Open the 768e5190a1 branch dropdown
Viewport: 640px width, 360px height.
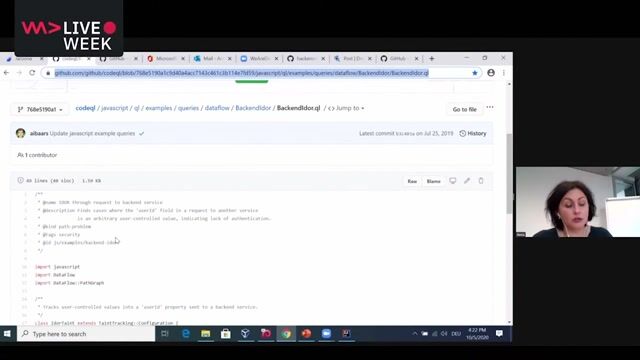point(40,109)
